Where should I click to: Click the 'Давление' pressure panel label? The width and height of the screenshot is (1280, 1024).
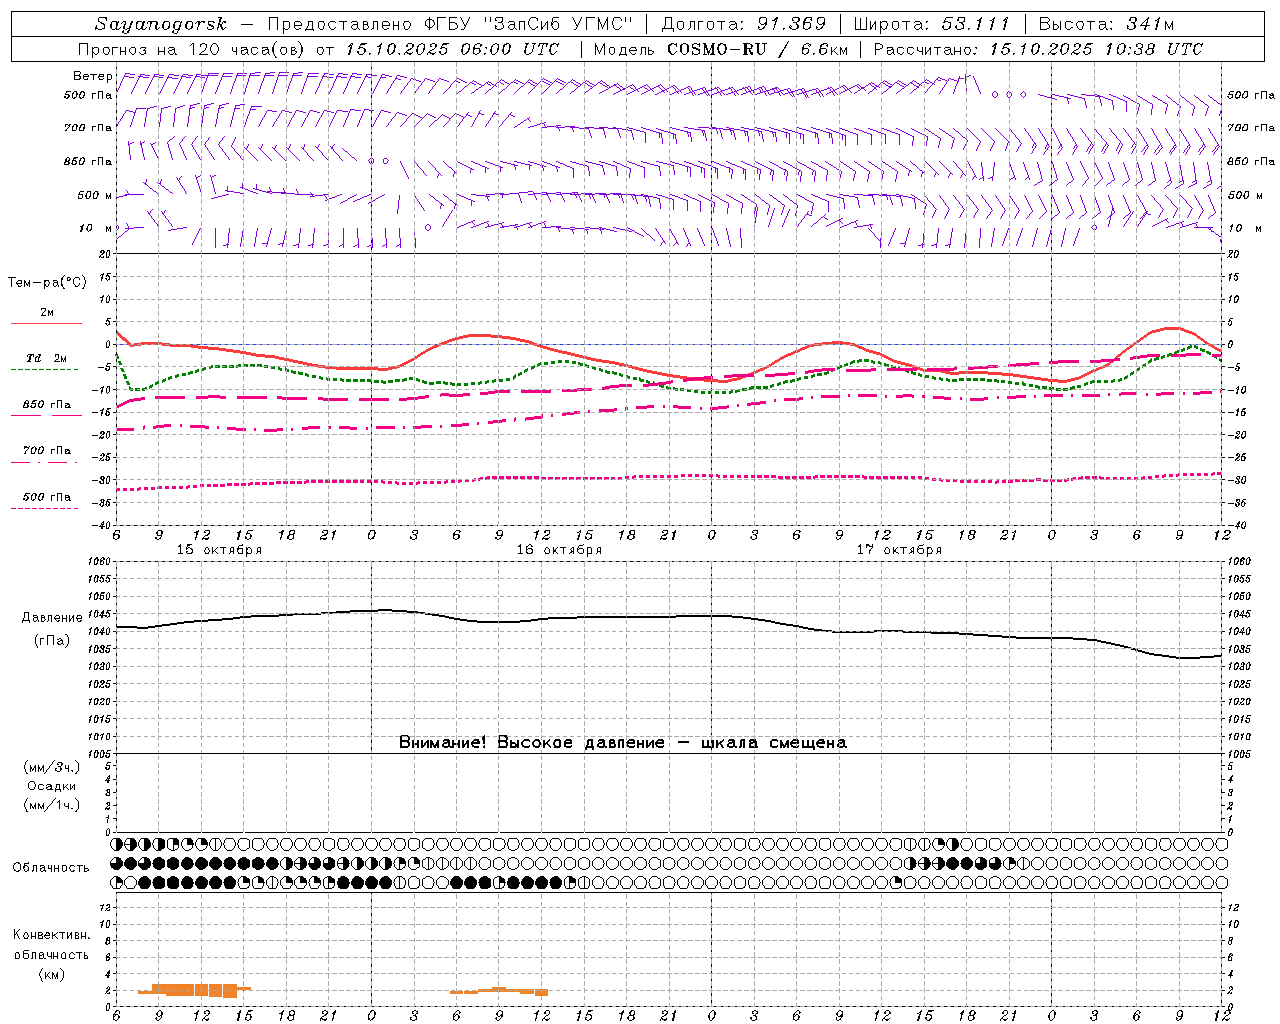click(52, 618)
